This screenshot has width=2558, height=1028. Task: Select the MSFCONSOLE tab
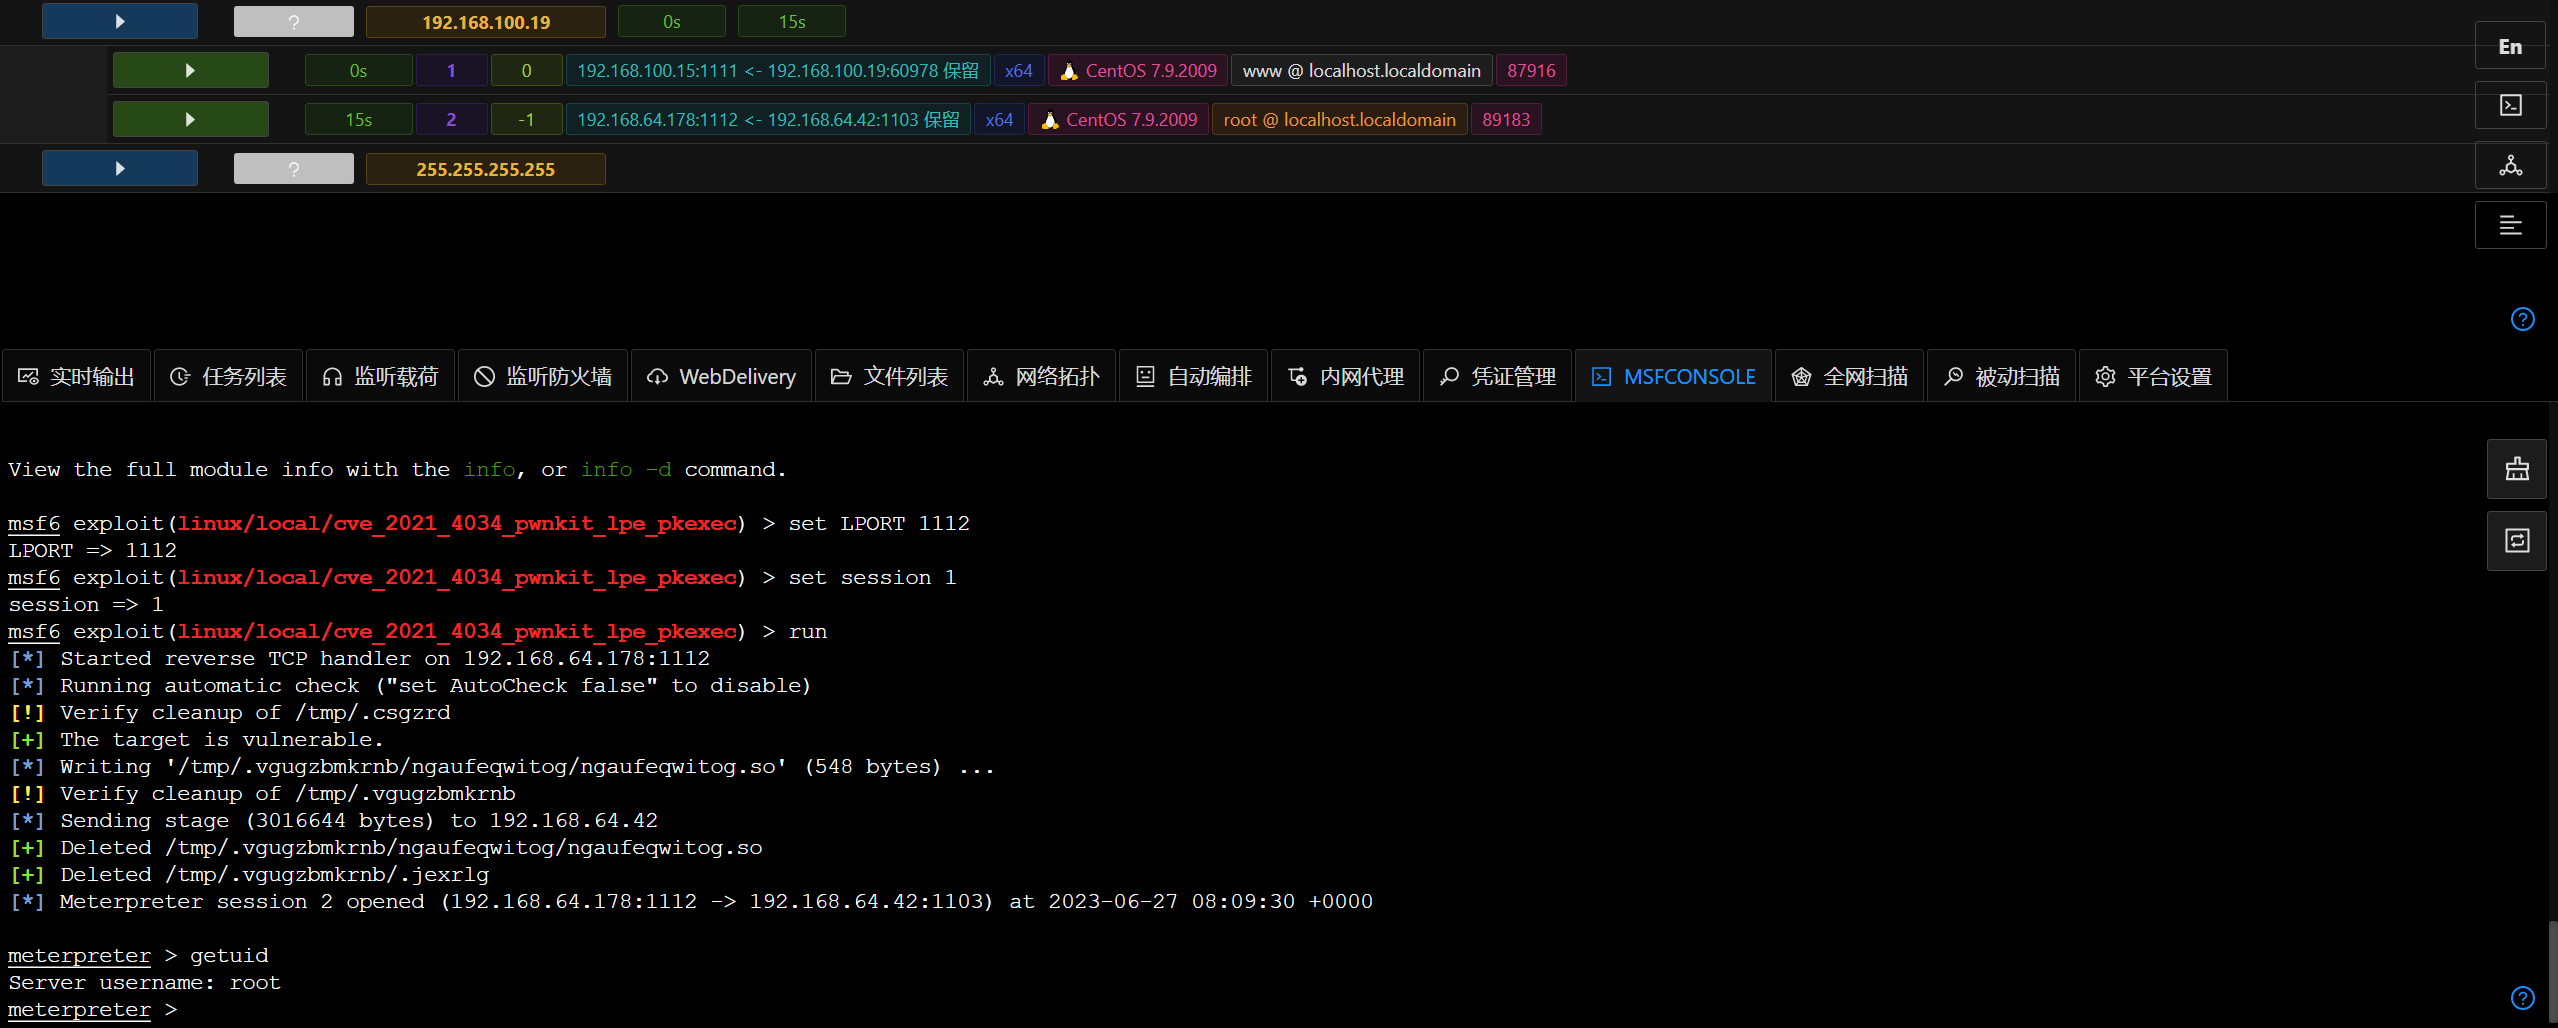pyautogui.click(x=1674, y=376)
